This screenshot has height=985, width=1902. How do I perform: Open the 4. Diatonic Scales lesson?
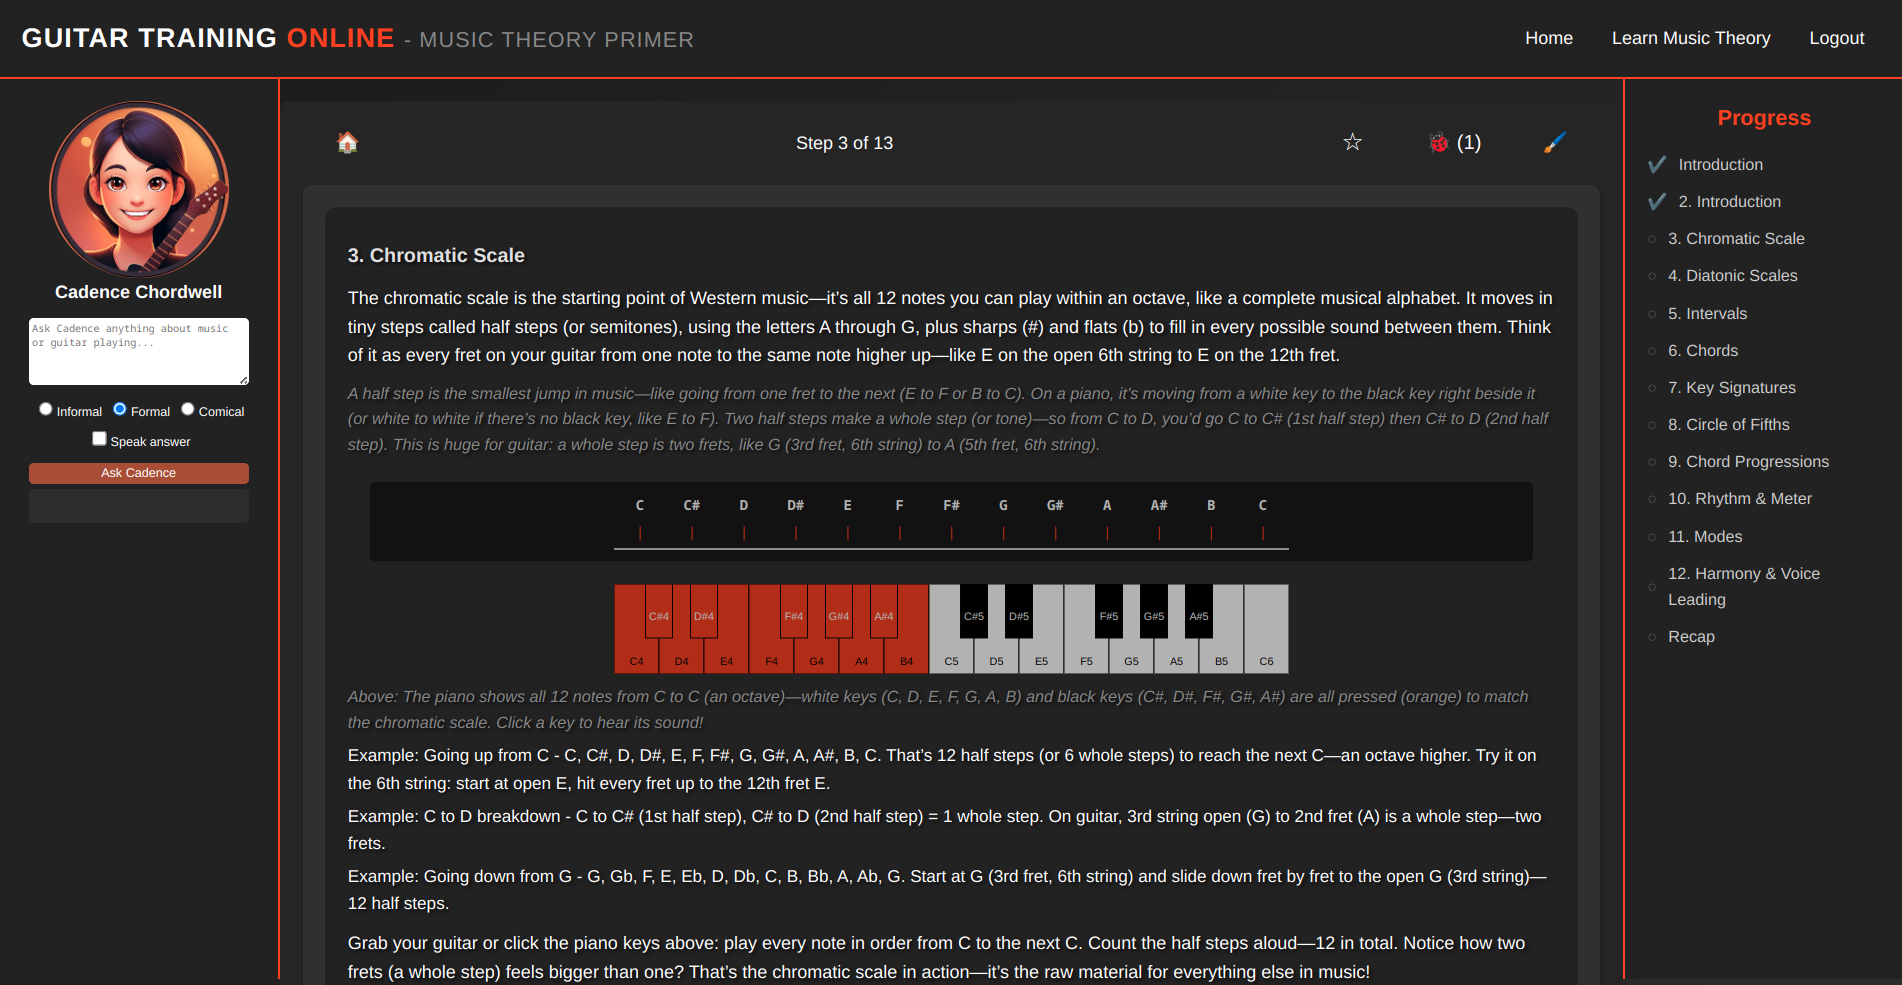click(1732, 276)
